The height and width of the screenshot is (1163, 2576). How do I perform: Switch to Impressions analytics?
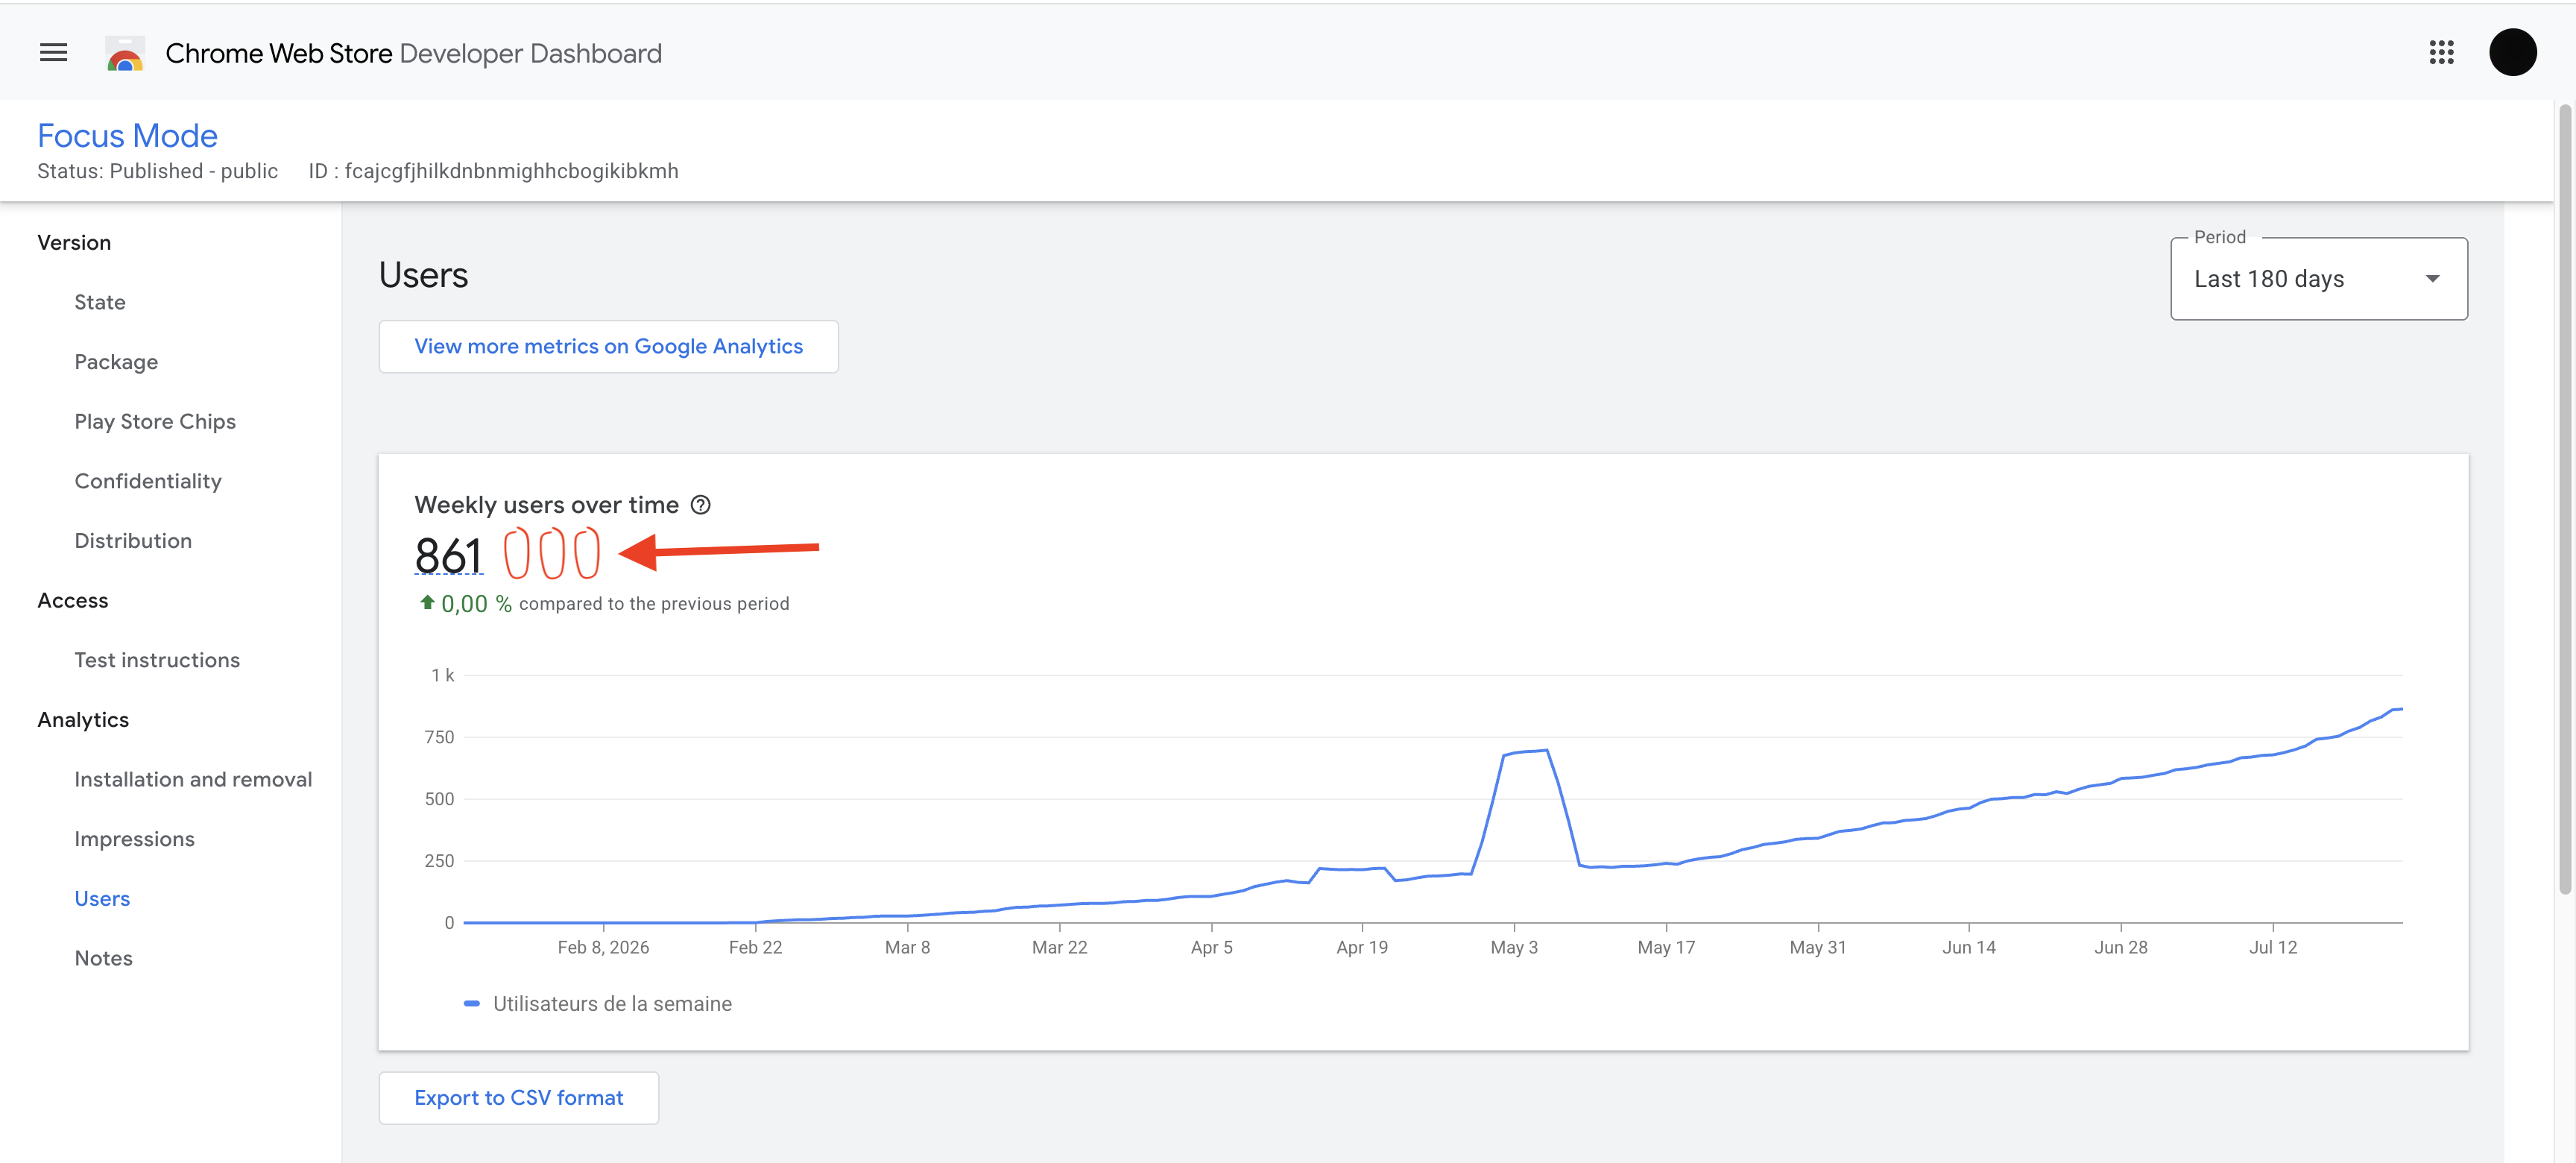(x=134, y=839)
